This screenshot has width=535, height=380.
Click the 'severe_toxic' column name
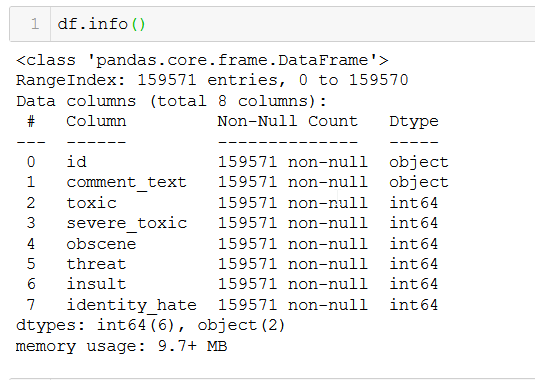tap(127, 223)
